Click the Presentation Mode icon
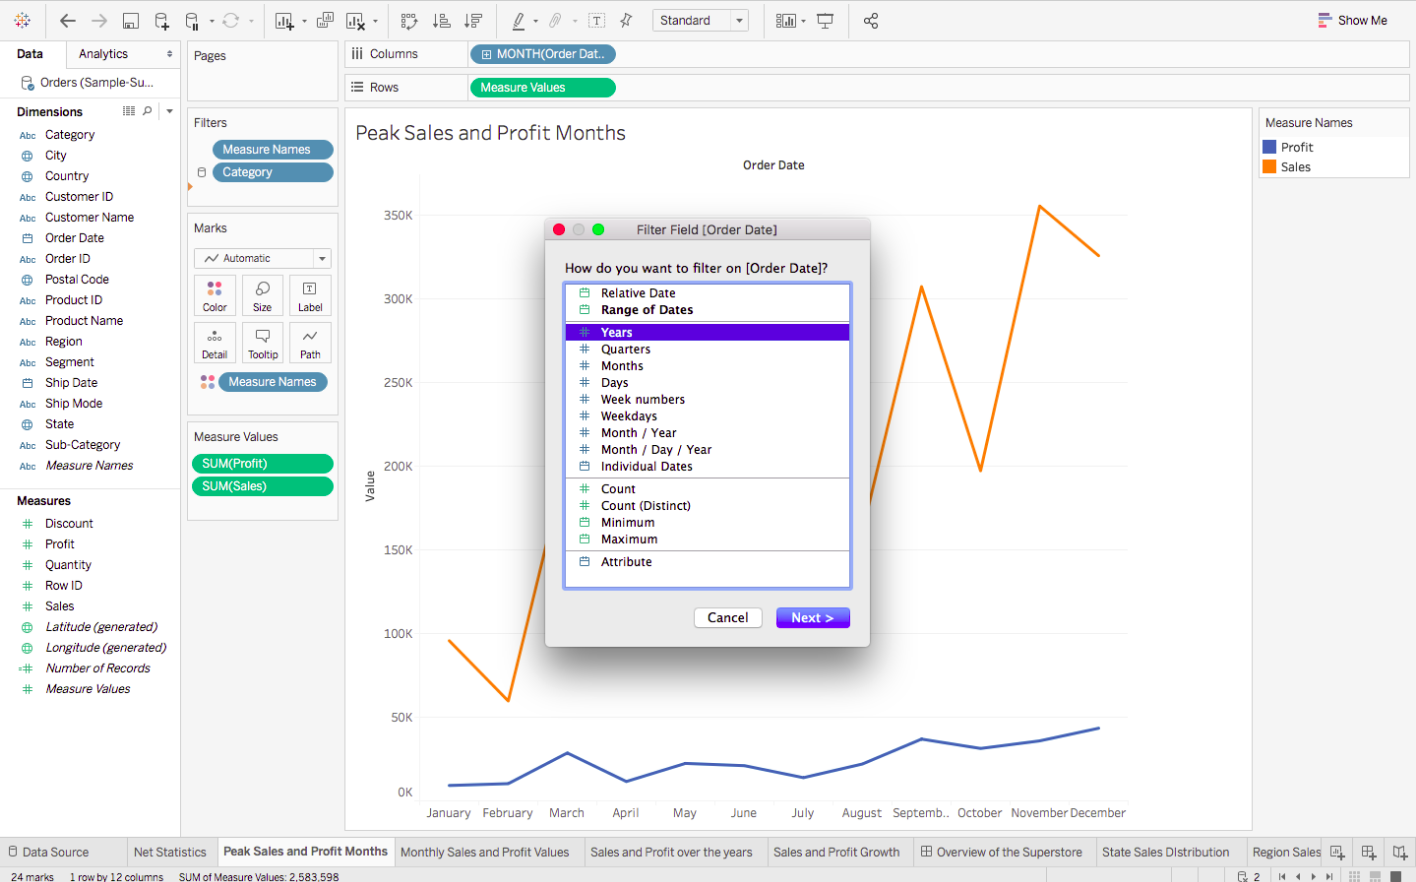 coord(825,20)
